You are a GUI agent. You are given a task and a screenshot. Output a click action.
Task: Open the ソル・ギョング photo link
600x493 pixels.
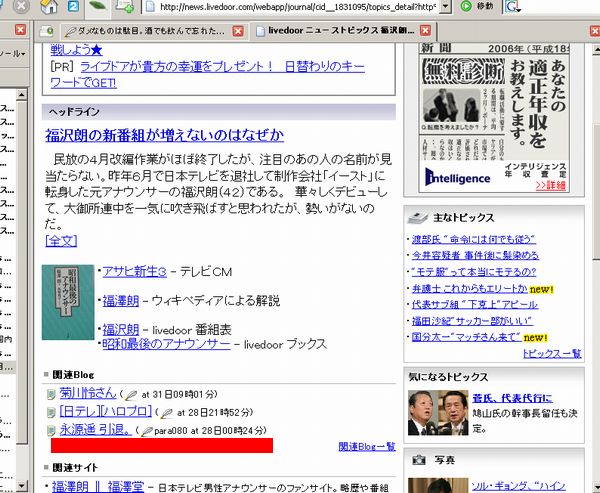[518, 486]
